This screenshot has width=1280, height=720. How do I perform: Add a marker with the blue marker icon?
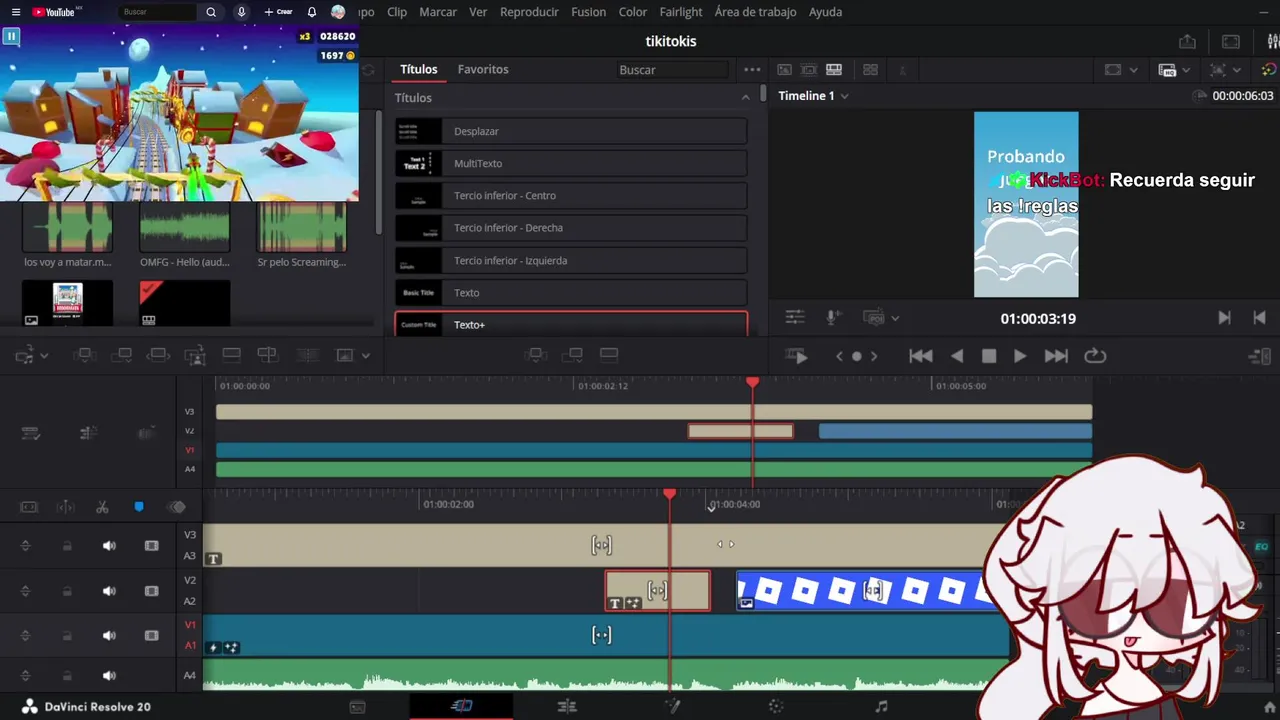coord(139,507)
